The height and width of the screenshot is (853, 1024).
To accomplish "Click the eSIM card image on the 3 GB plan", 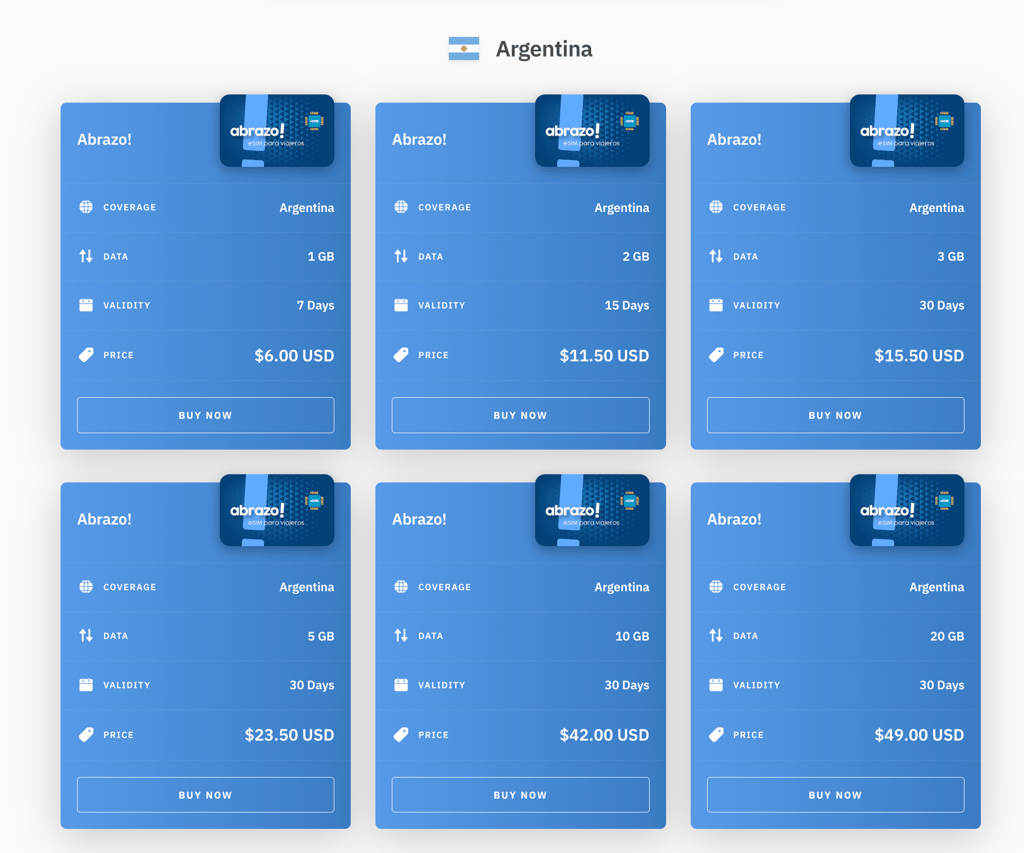I will 907,131.
